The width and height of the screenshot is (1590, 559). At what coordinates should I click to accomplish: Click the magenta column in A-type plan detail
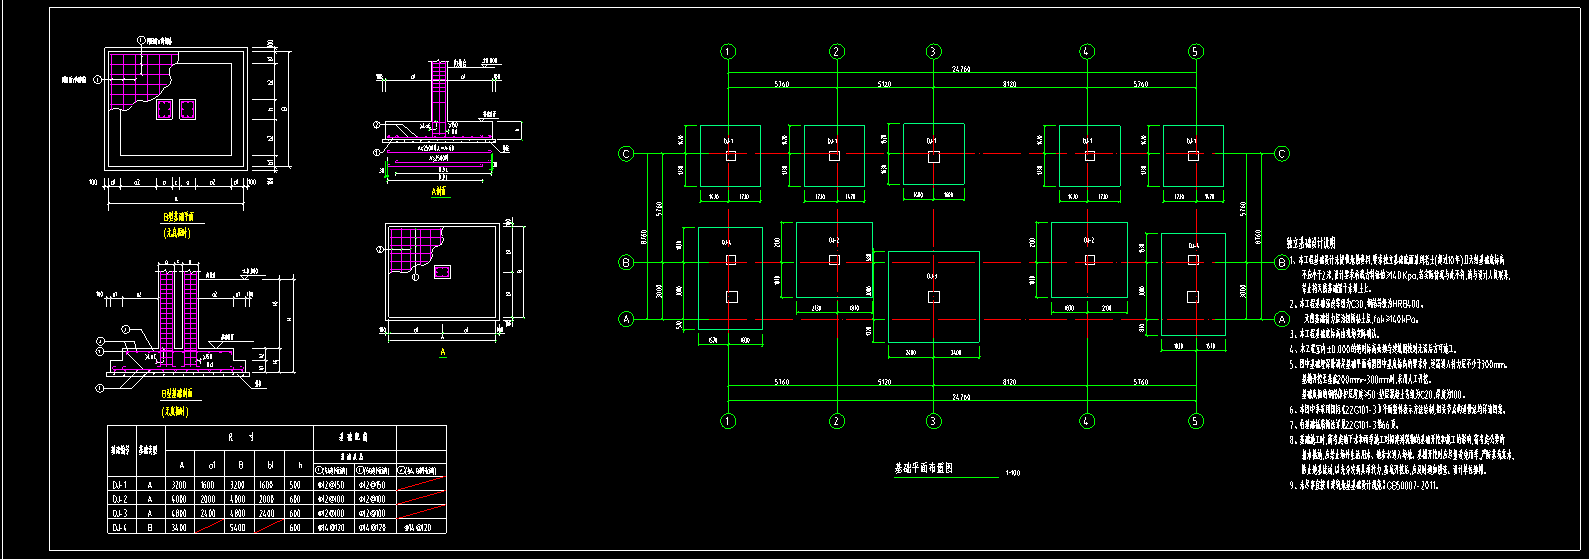[442, 272]
